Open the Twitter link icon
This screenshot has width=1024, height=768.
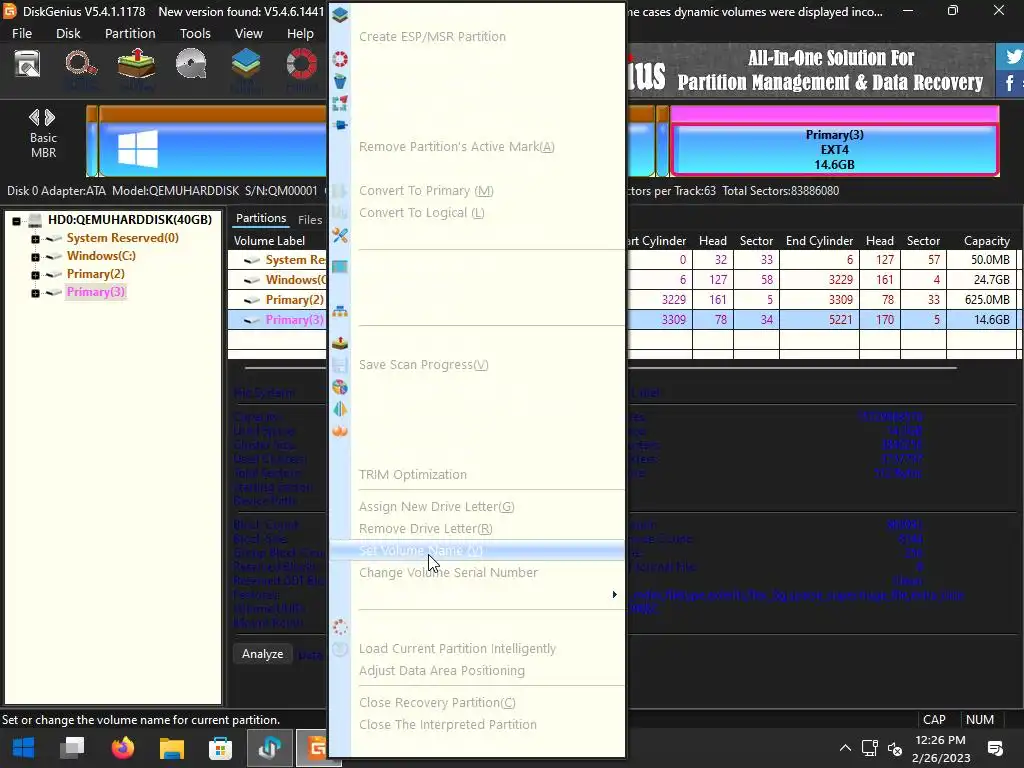[x=1011, y=57]
